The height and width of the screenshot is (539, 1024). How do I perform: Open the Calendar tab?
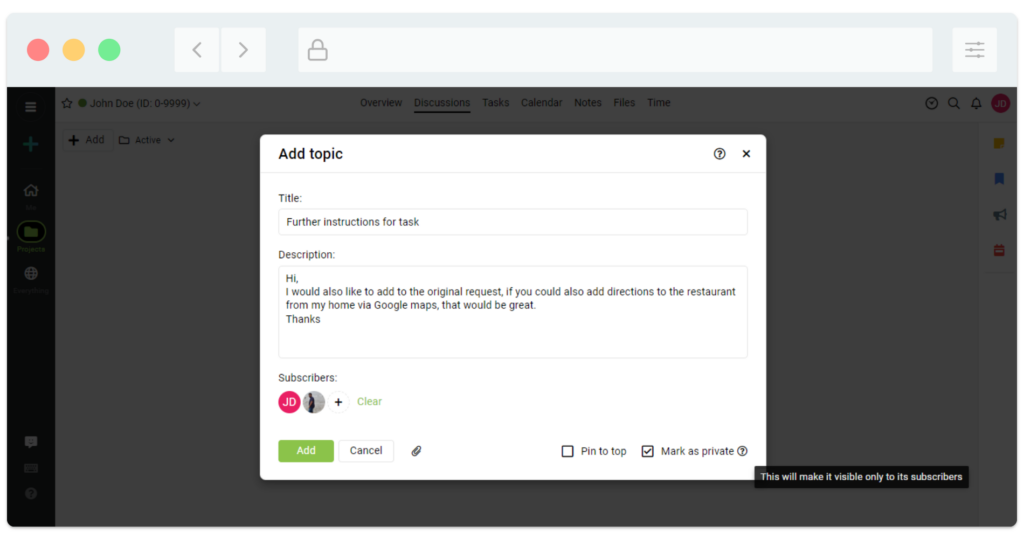click(x=541, y=103)
